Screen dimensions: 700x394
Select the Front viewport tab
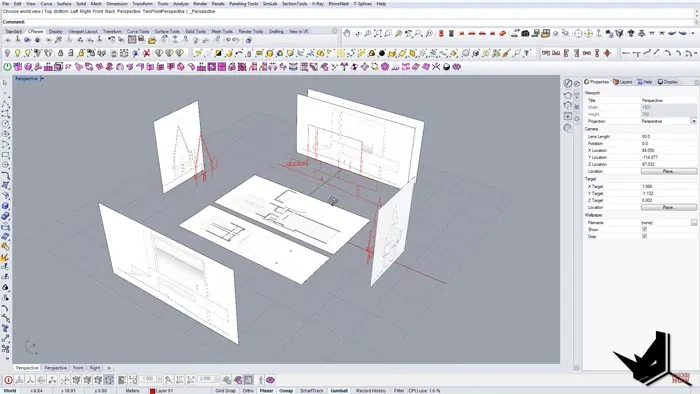pyautogui.click(x=78, y=368)
